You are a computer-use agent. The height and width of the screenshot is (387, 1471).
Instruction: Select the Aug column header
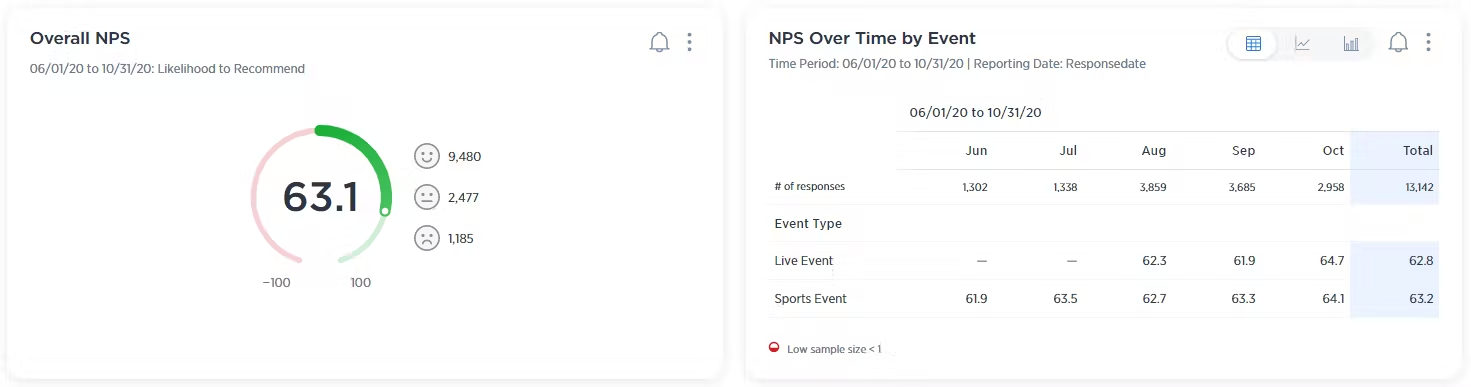point(1153,151)
